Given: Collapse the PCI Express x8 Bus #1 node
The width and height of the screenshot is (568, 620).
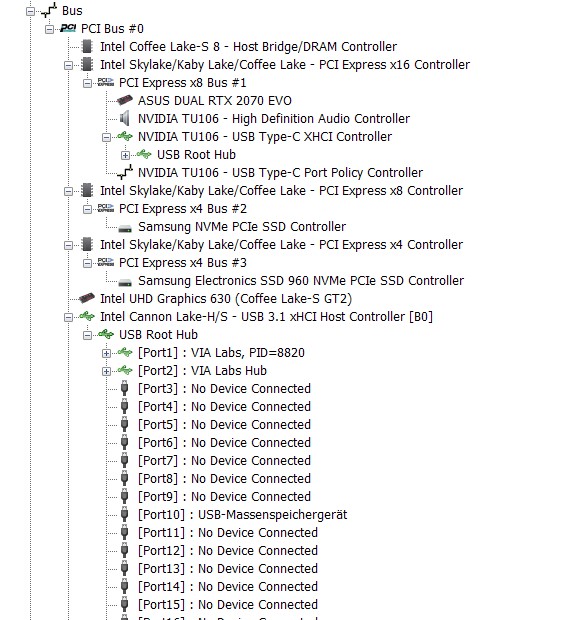Looking at the screenshot, I should (x=87, y=83).
